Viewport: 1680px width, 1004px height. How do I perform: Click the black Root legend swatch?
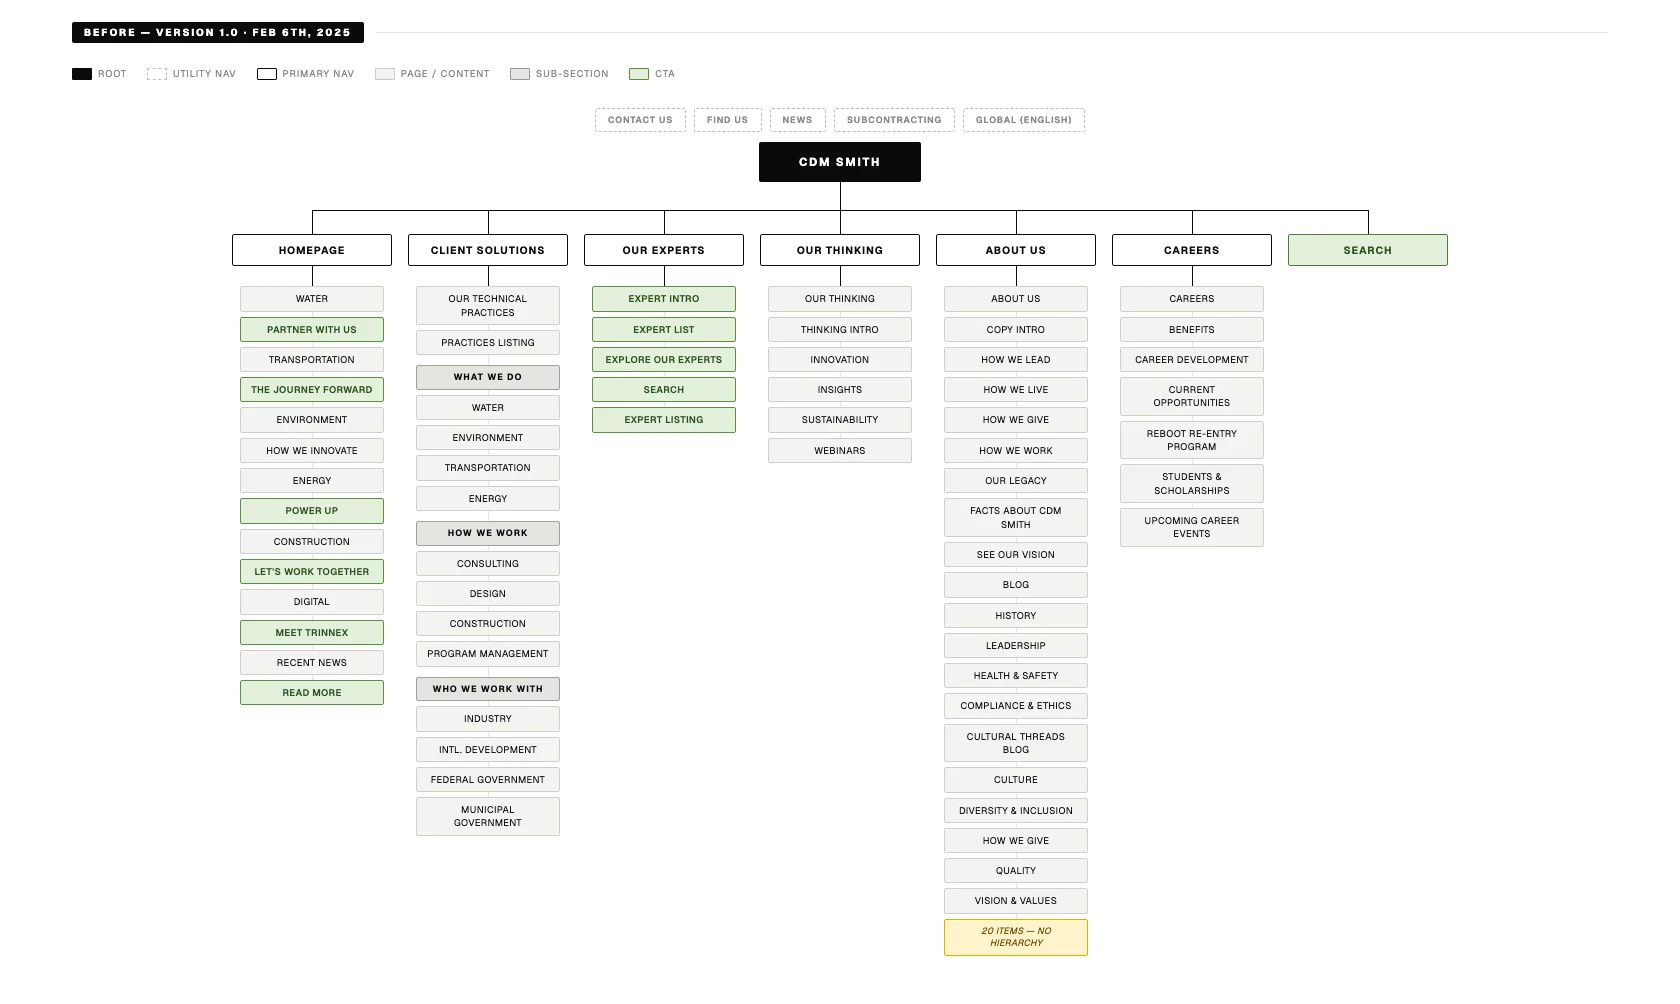click(x=82, y=74)
